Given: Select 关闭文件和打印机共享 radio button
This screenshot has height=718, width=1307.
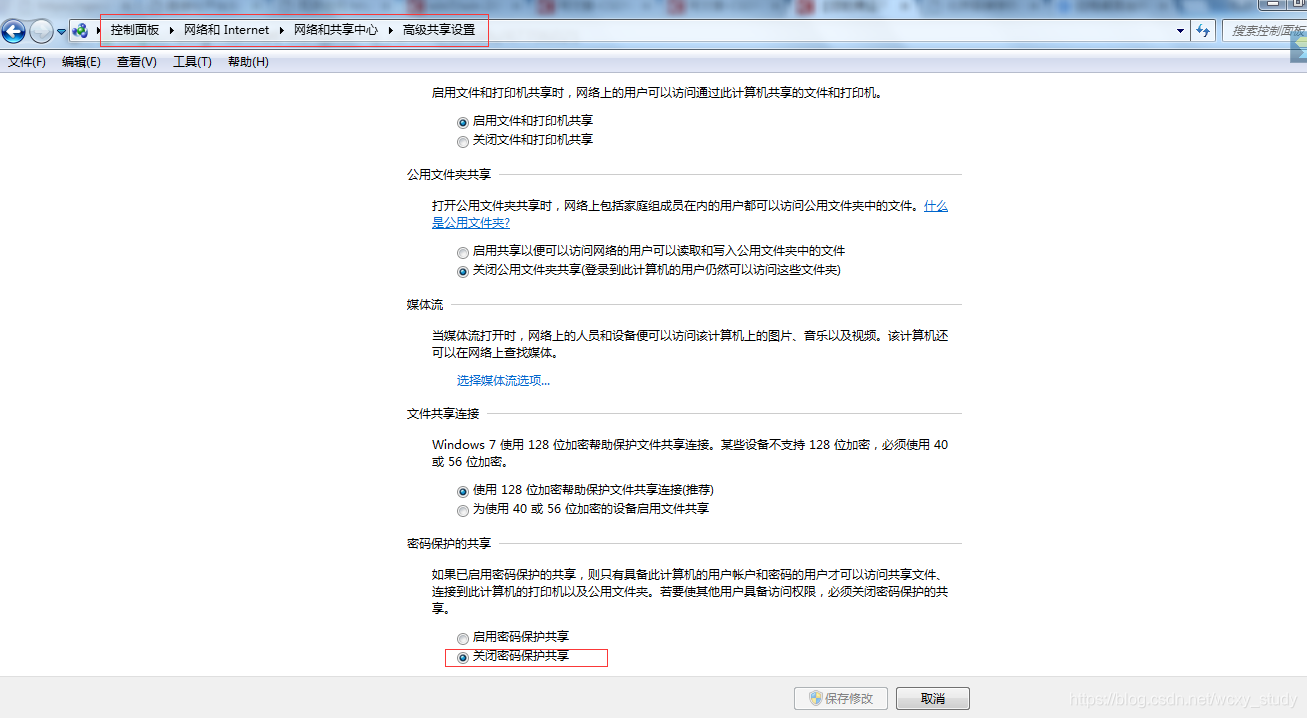Looking at the screenshot, I should click(463, 141).
